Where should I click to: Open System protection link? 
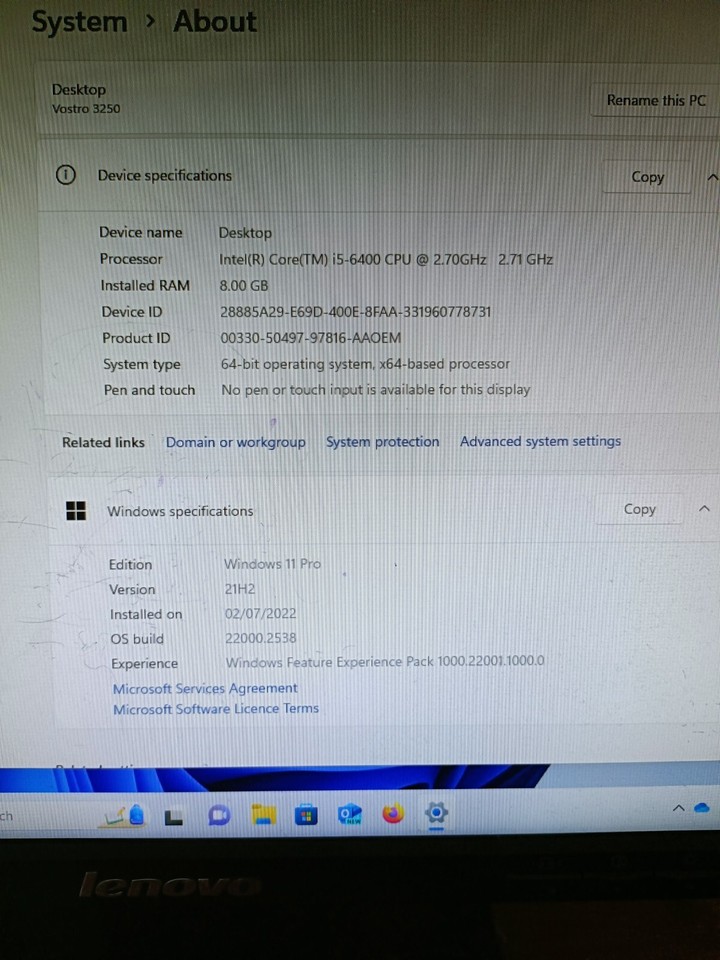tap(382, 441)
